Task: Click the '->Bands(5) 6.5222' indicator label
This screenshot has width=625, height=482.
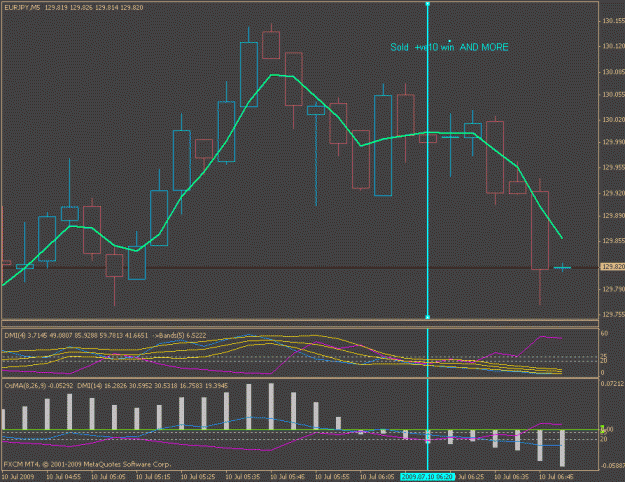Action: [179, 336]
